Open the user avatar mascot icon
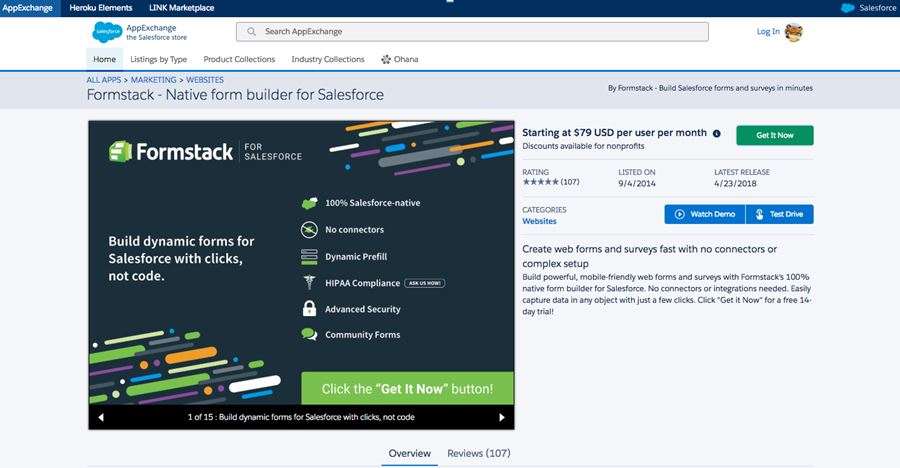The width and height of the screenshot is (900, 468). [794, 32]
